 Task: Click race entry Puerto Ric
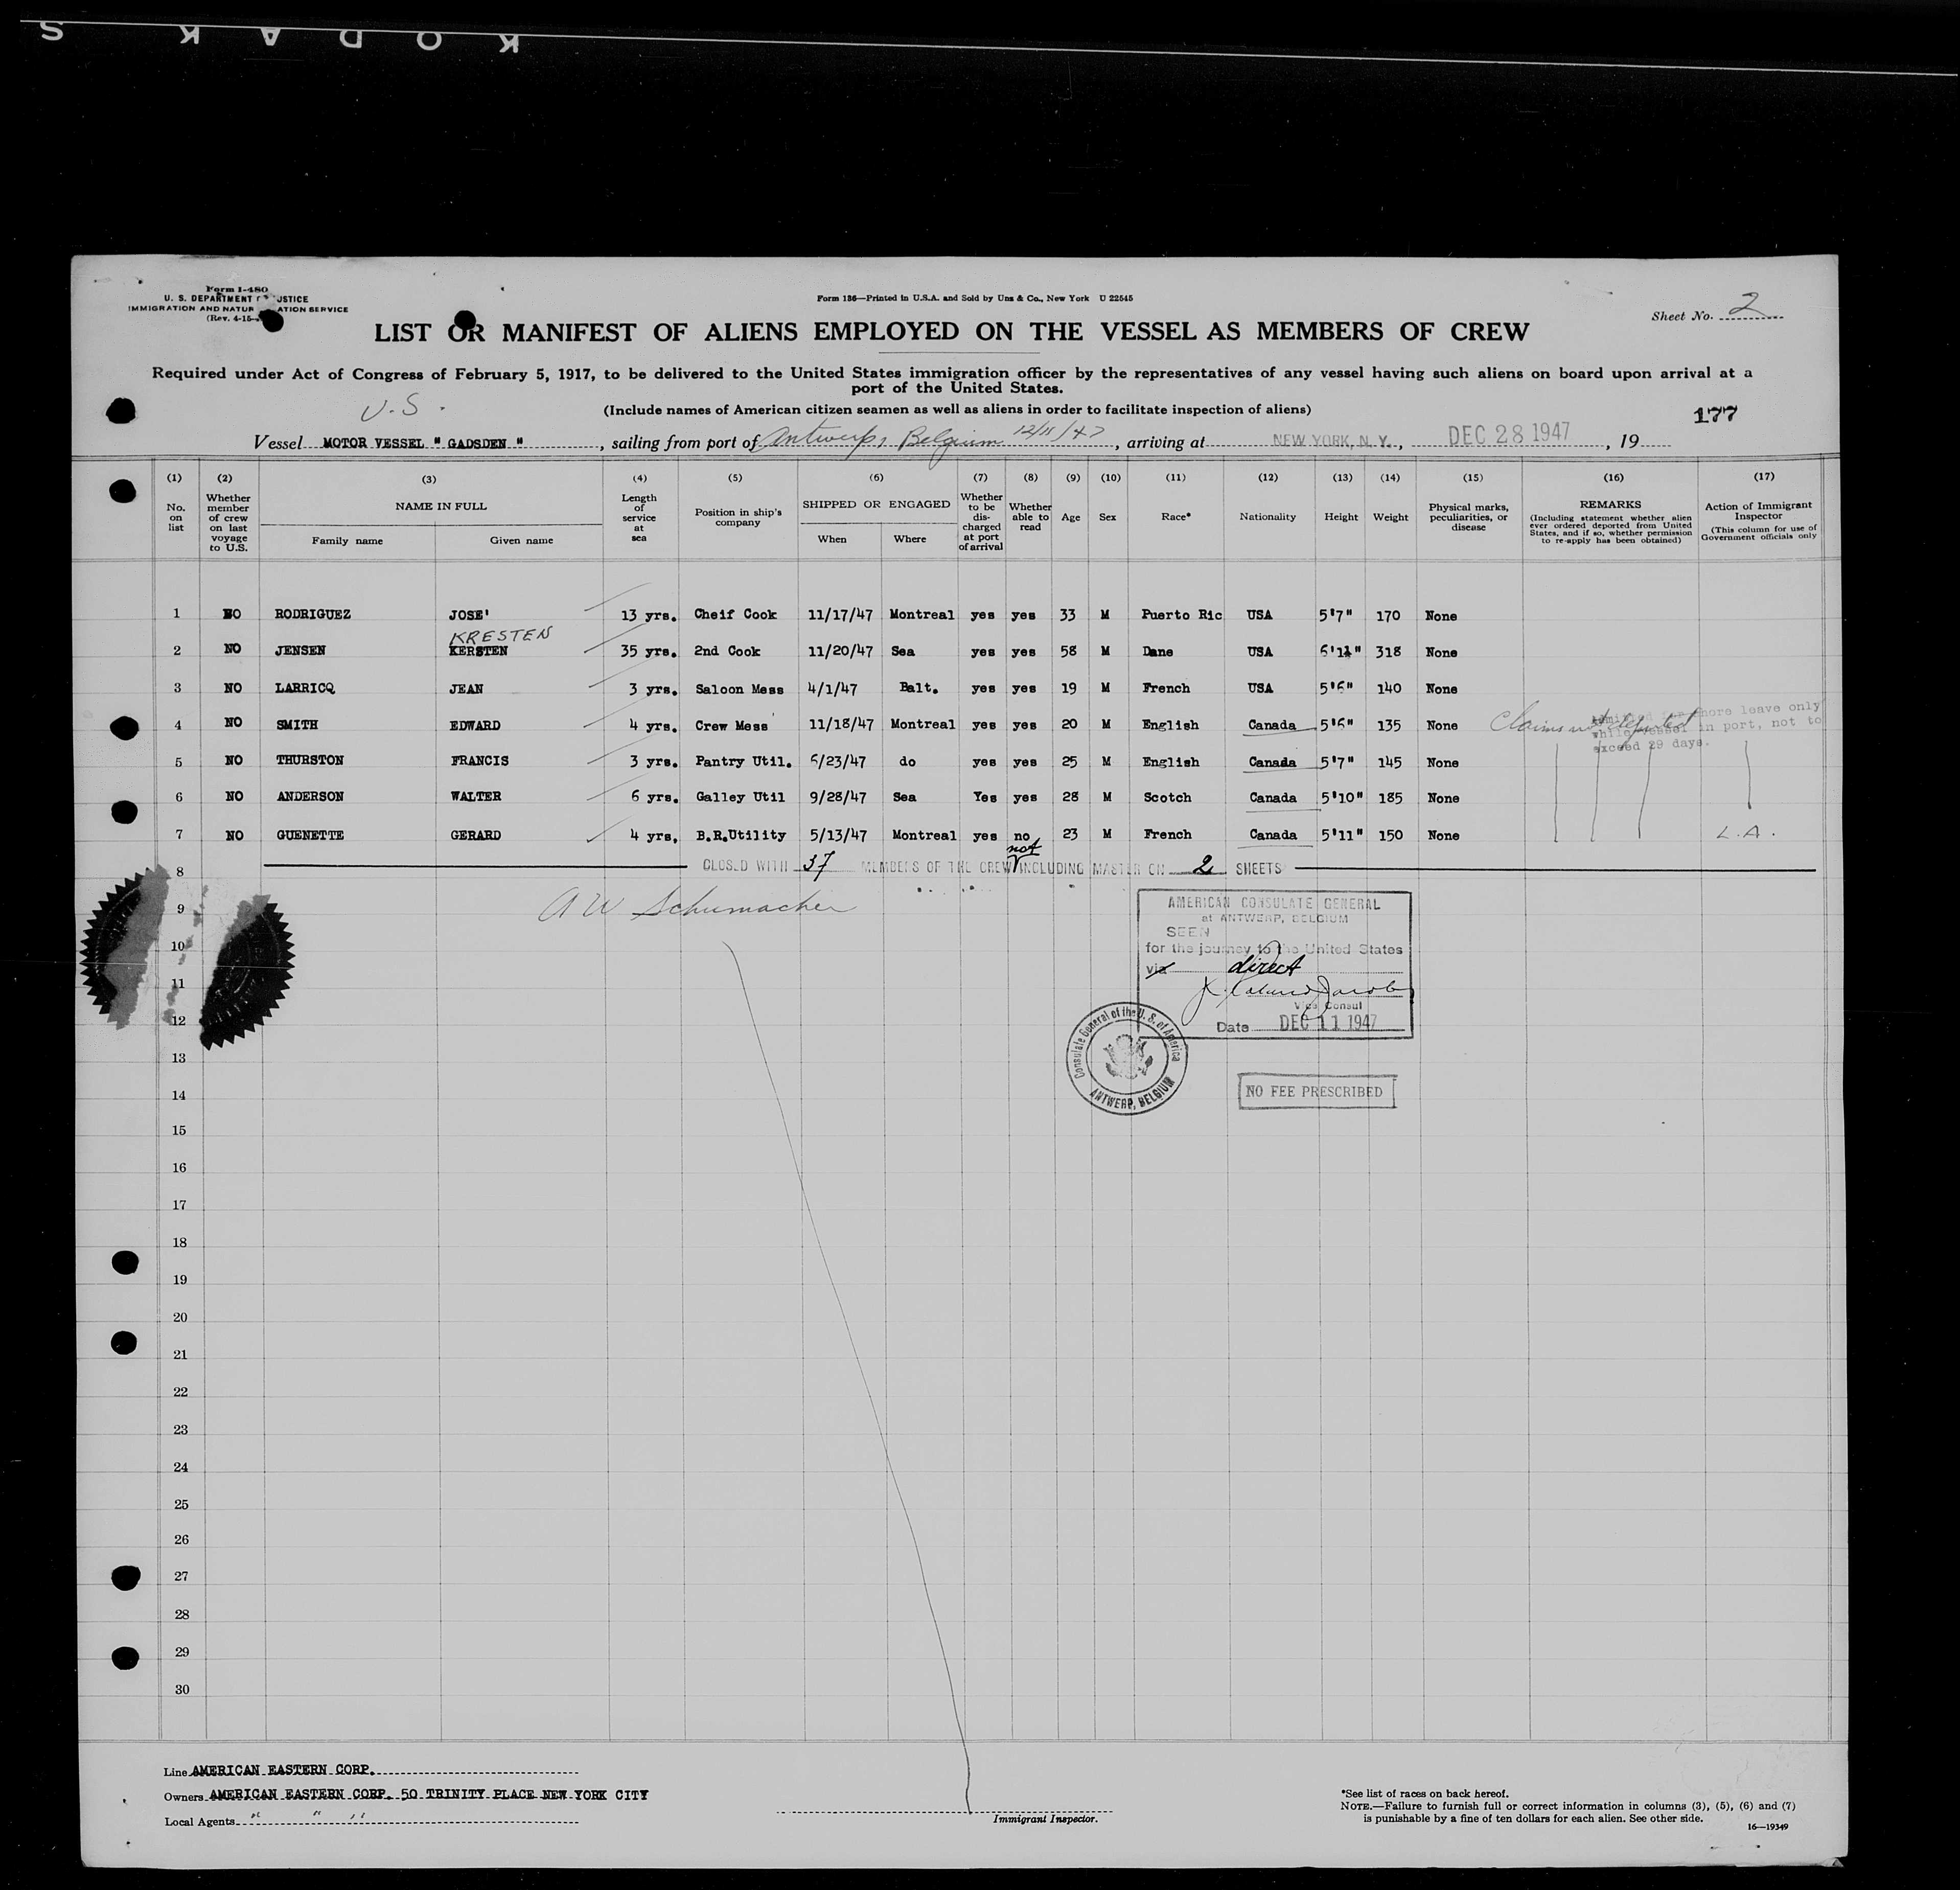pyautogui.click(x=1181, y=615)
